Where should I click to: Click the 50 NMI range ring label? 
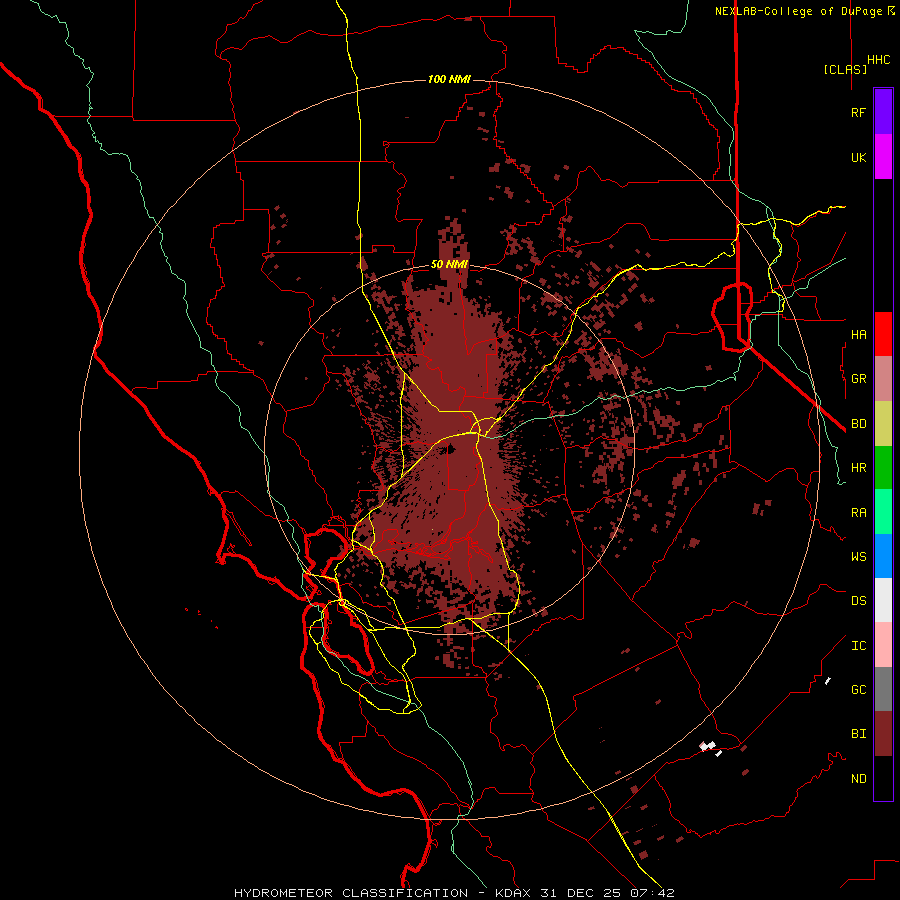[449, 265]
